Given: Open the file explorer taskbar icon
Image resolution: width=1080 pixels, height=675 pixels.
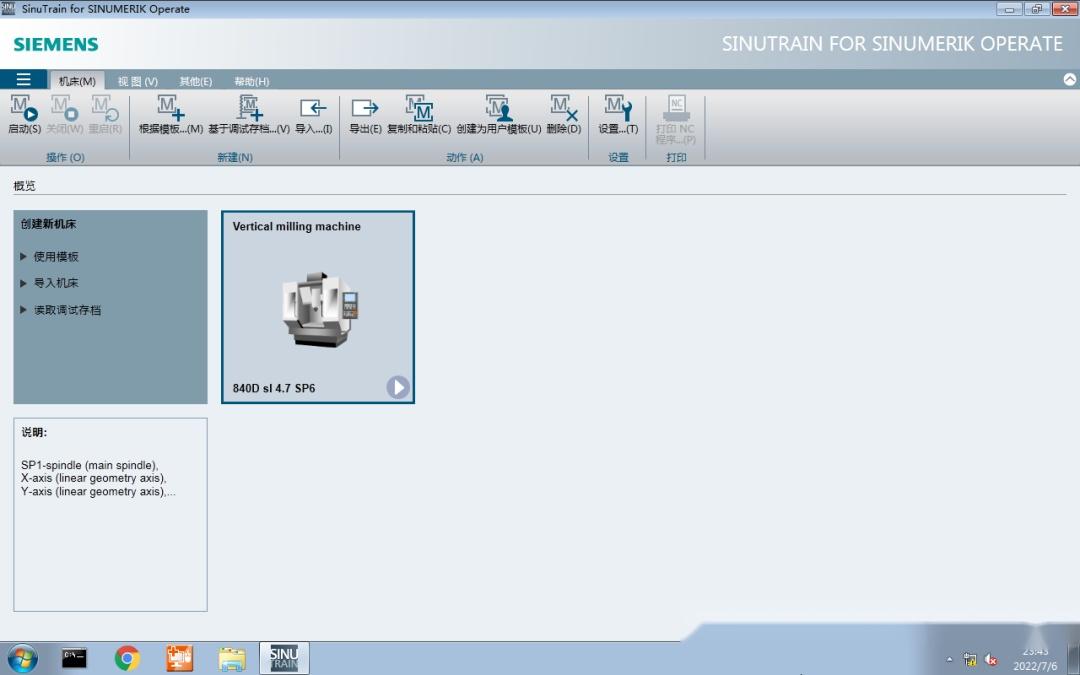Looking at the screenshot, I should 232,658.
